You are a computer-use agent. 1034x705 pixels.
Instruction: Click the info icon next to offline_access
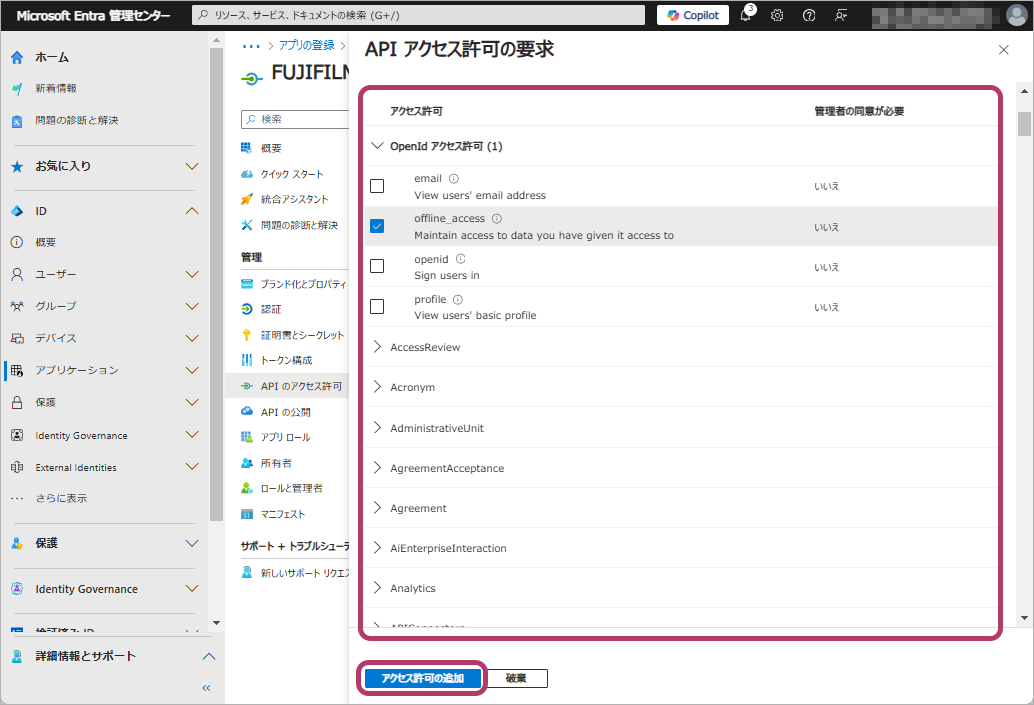(497, 219)
